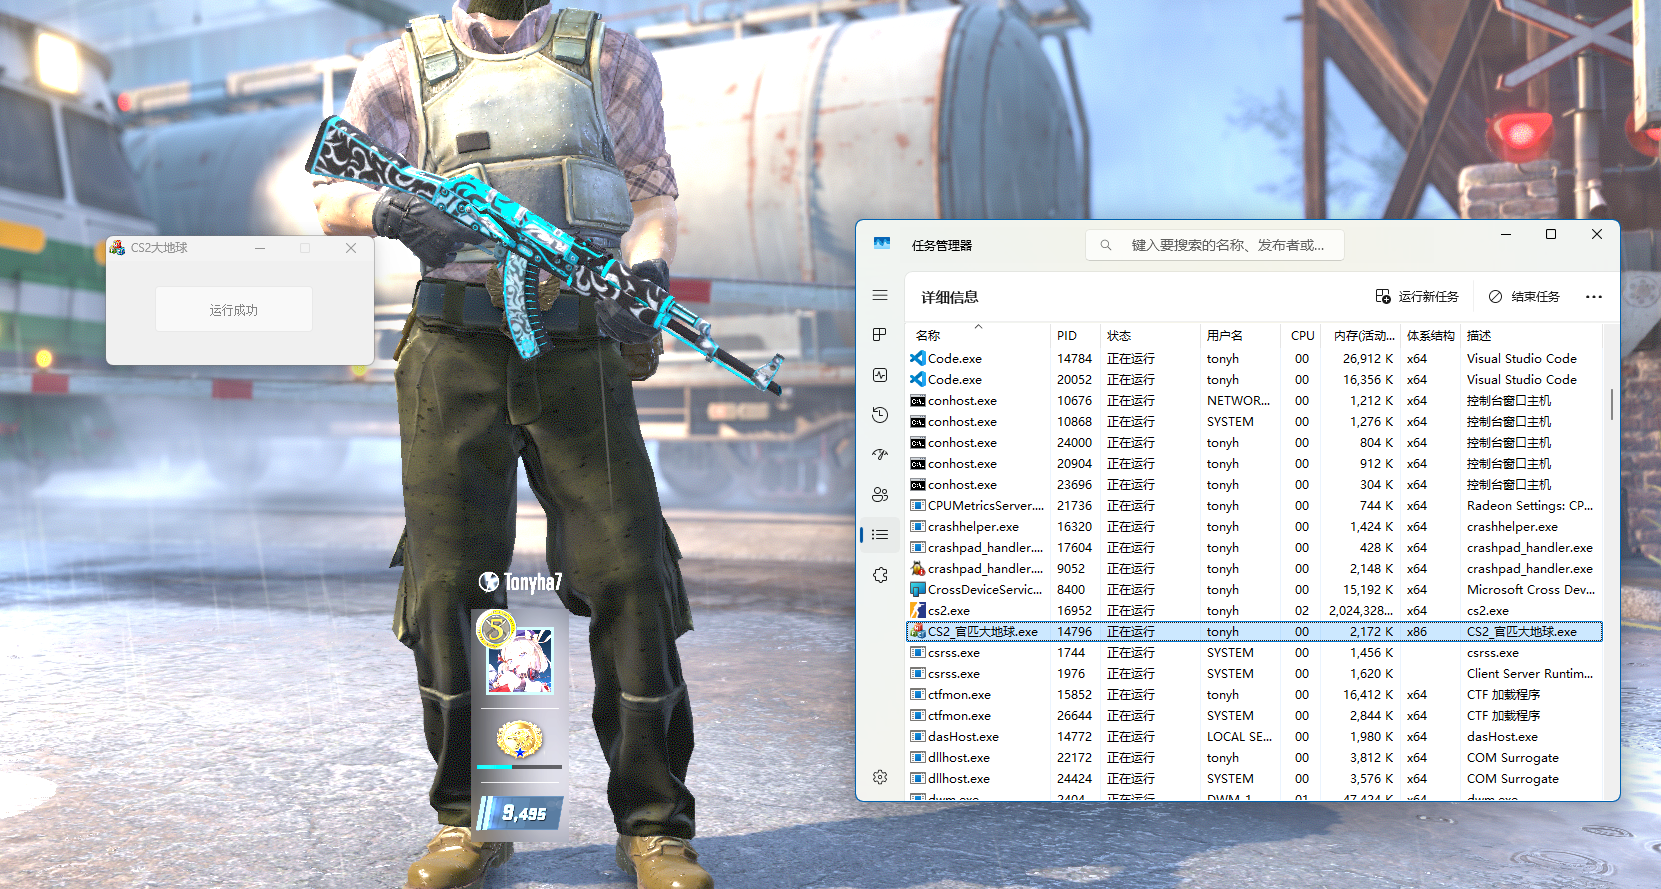Screen dimensions: 1661x889
Task: Click the Radeon Settings description cell
Action: click(x=1529, y=505)
